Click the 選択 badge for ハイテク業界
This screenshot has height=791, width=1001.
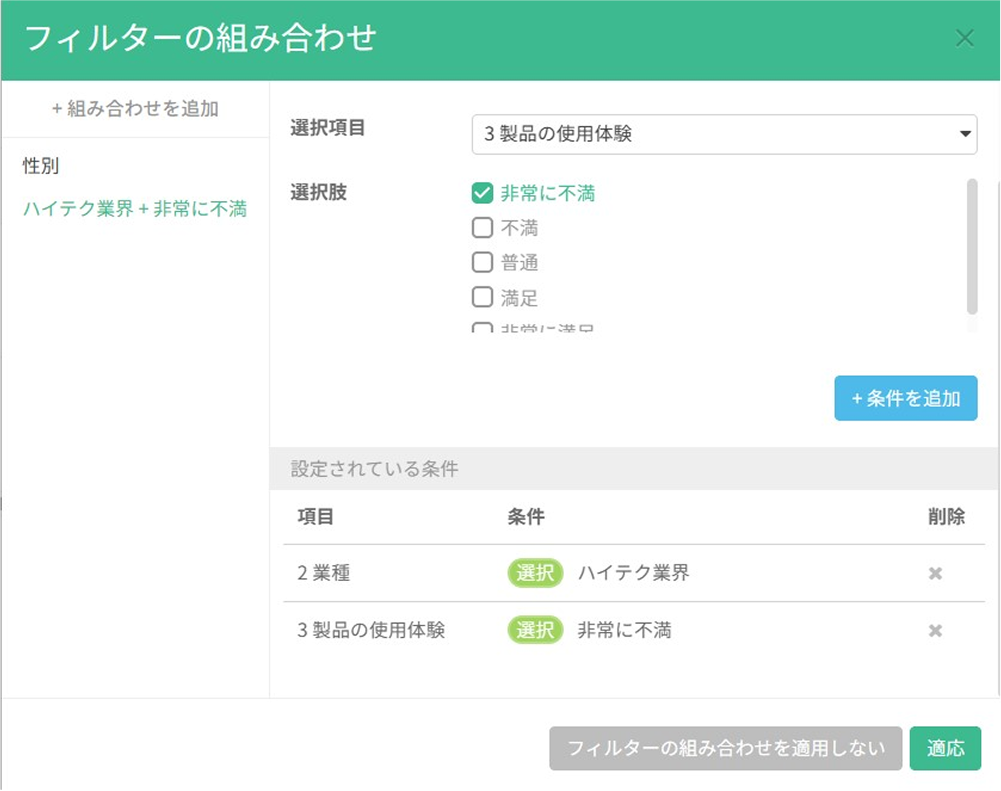click(535, 573)
